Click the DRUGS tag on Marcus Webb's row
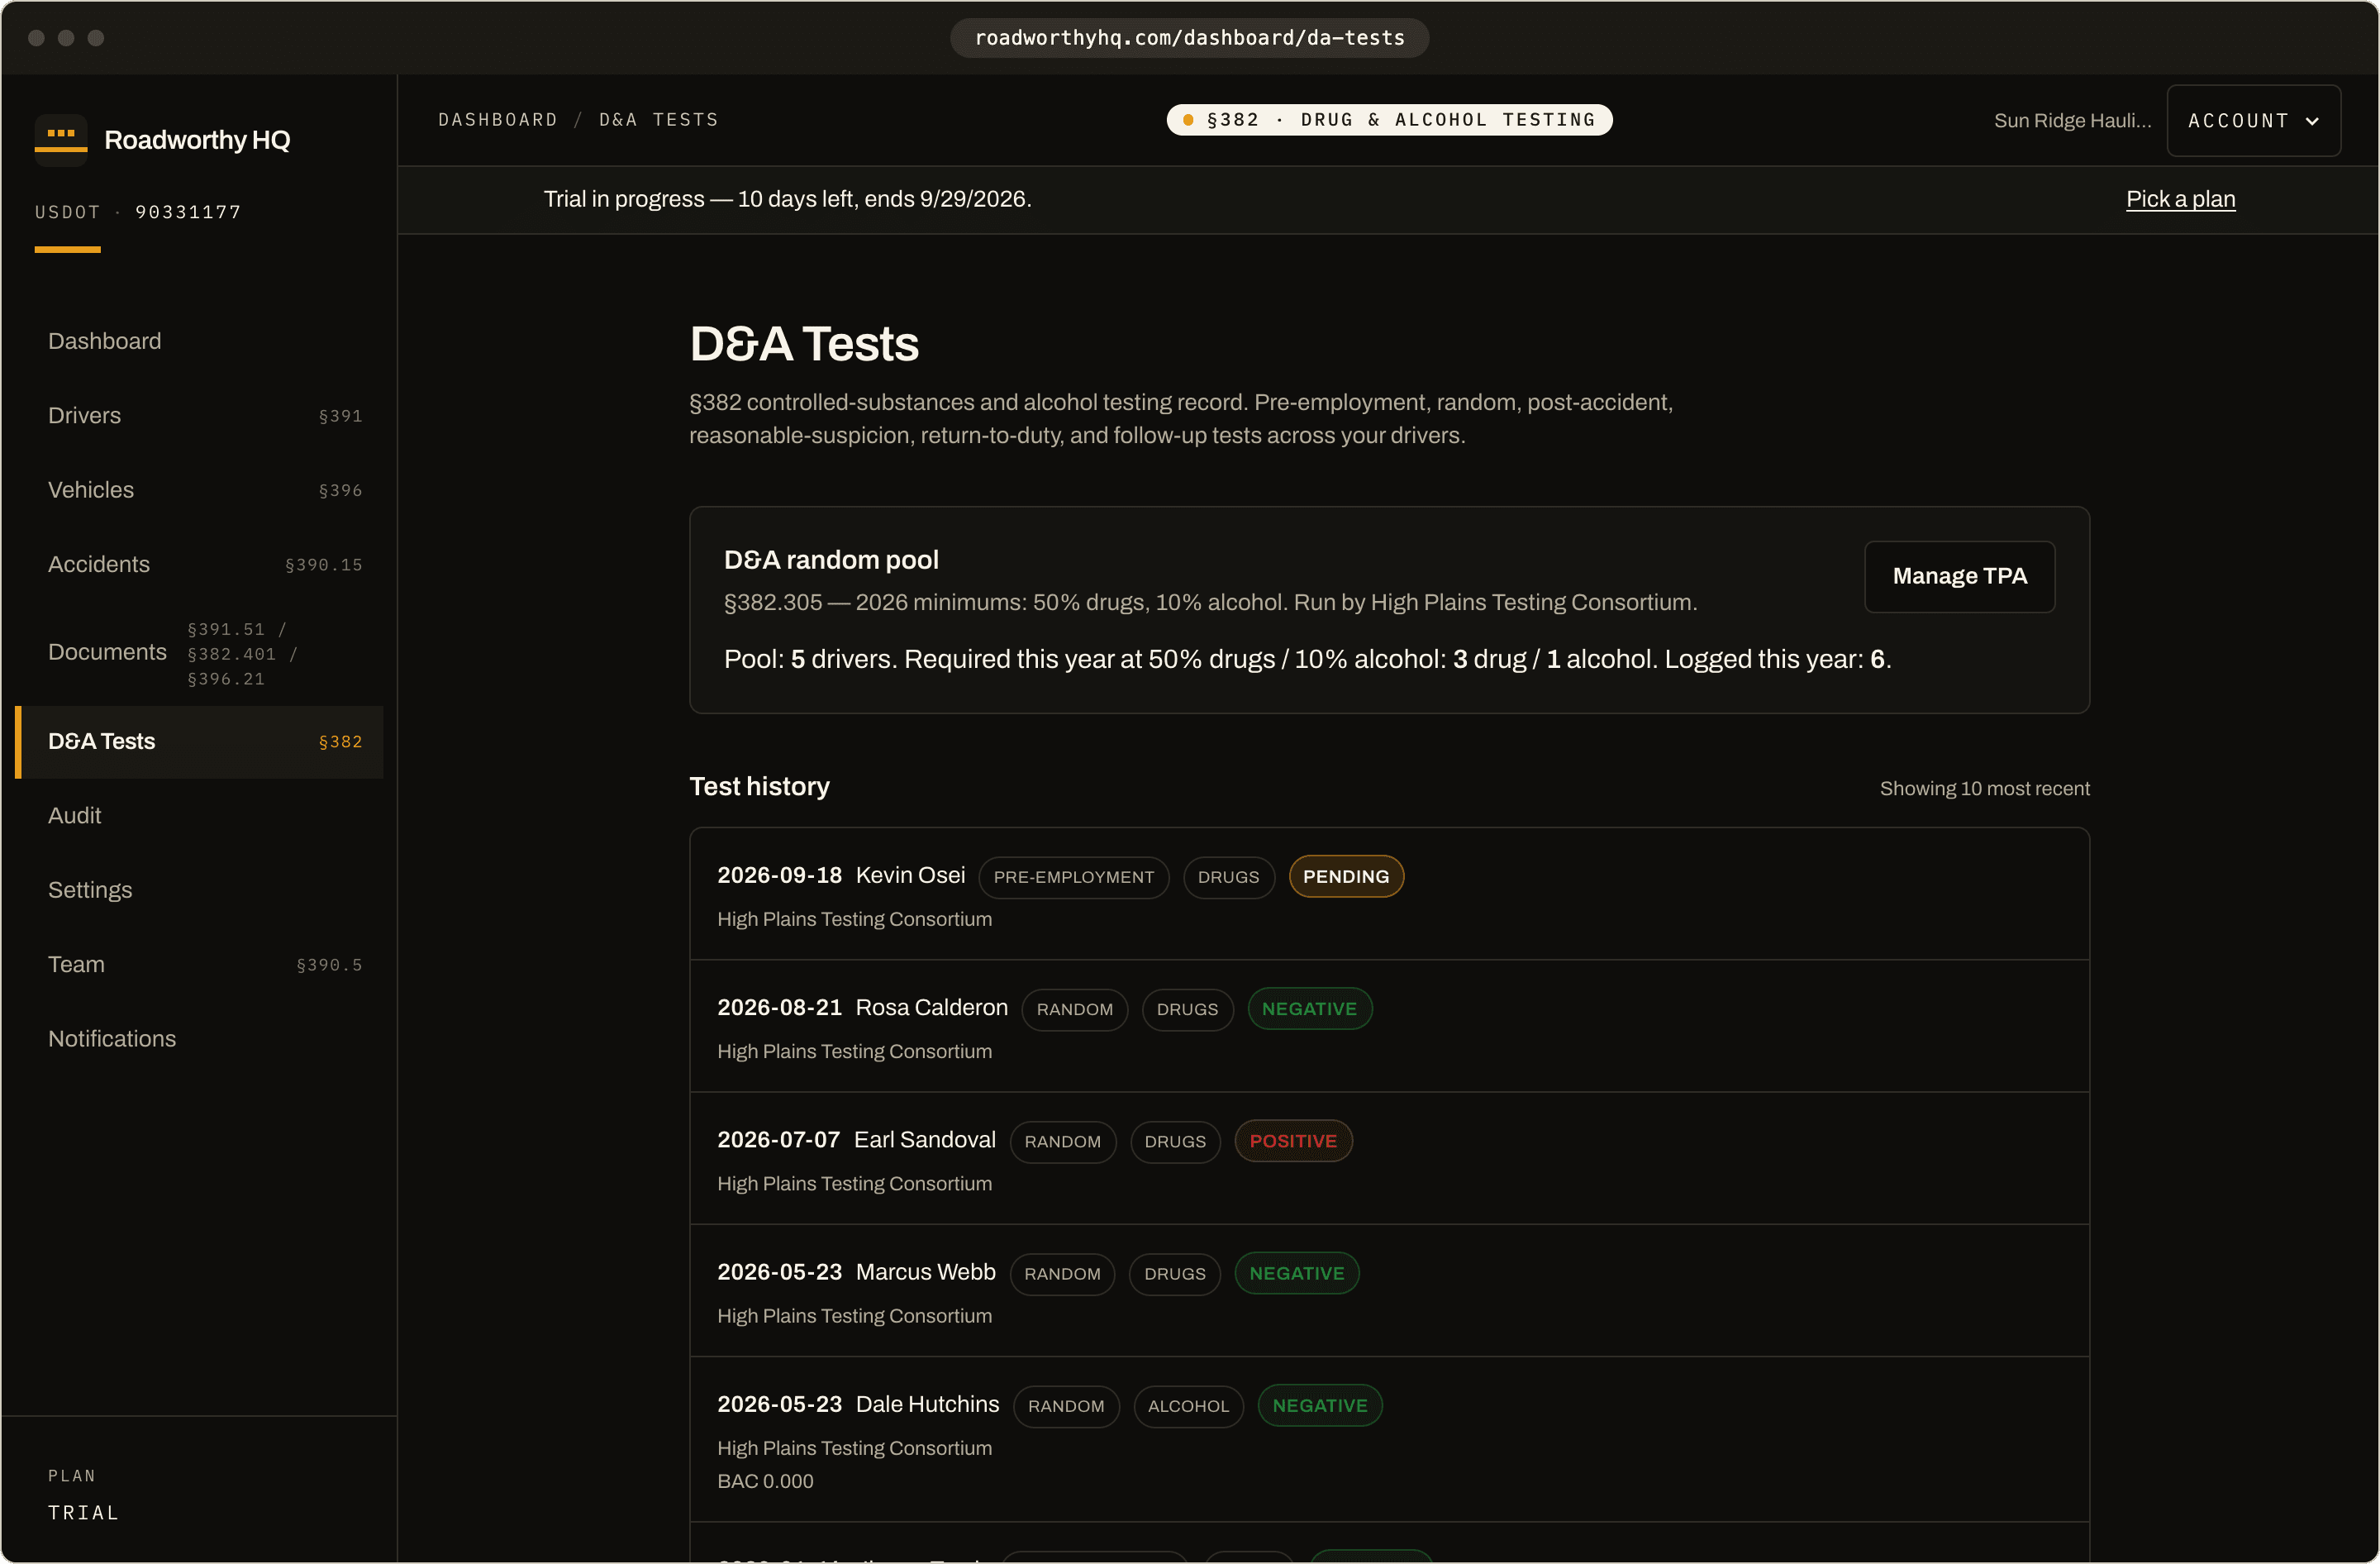Viewport: 2380px width, 1564px height. coord(1175,1274)
